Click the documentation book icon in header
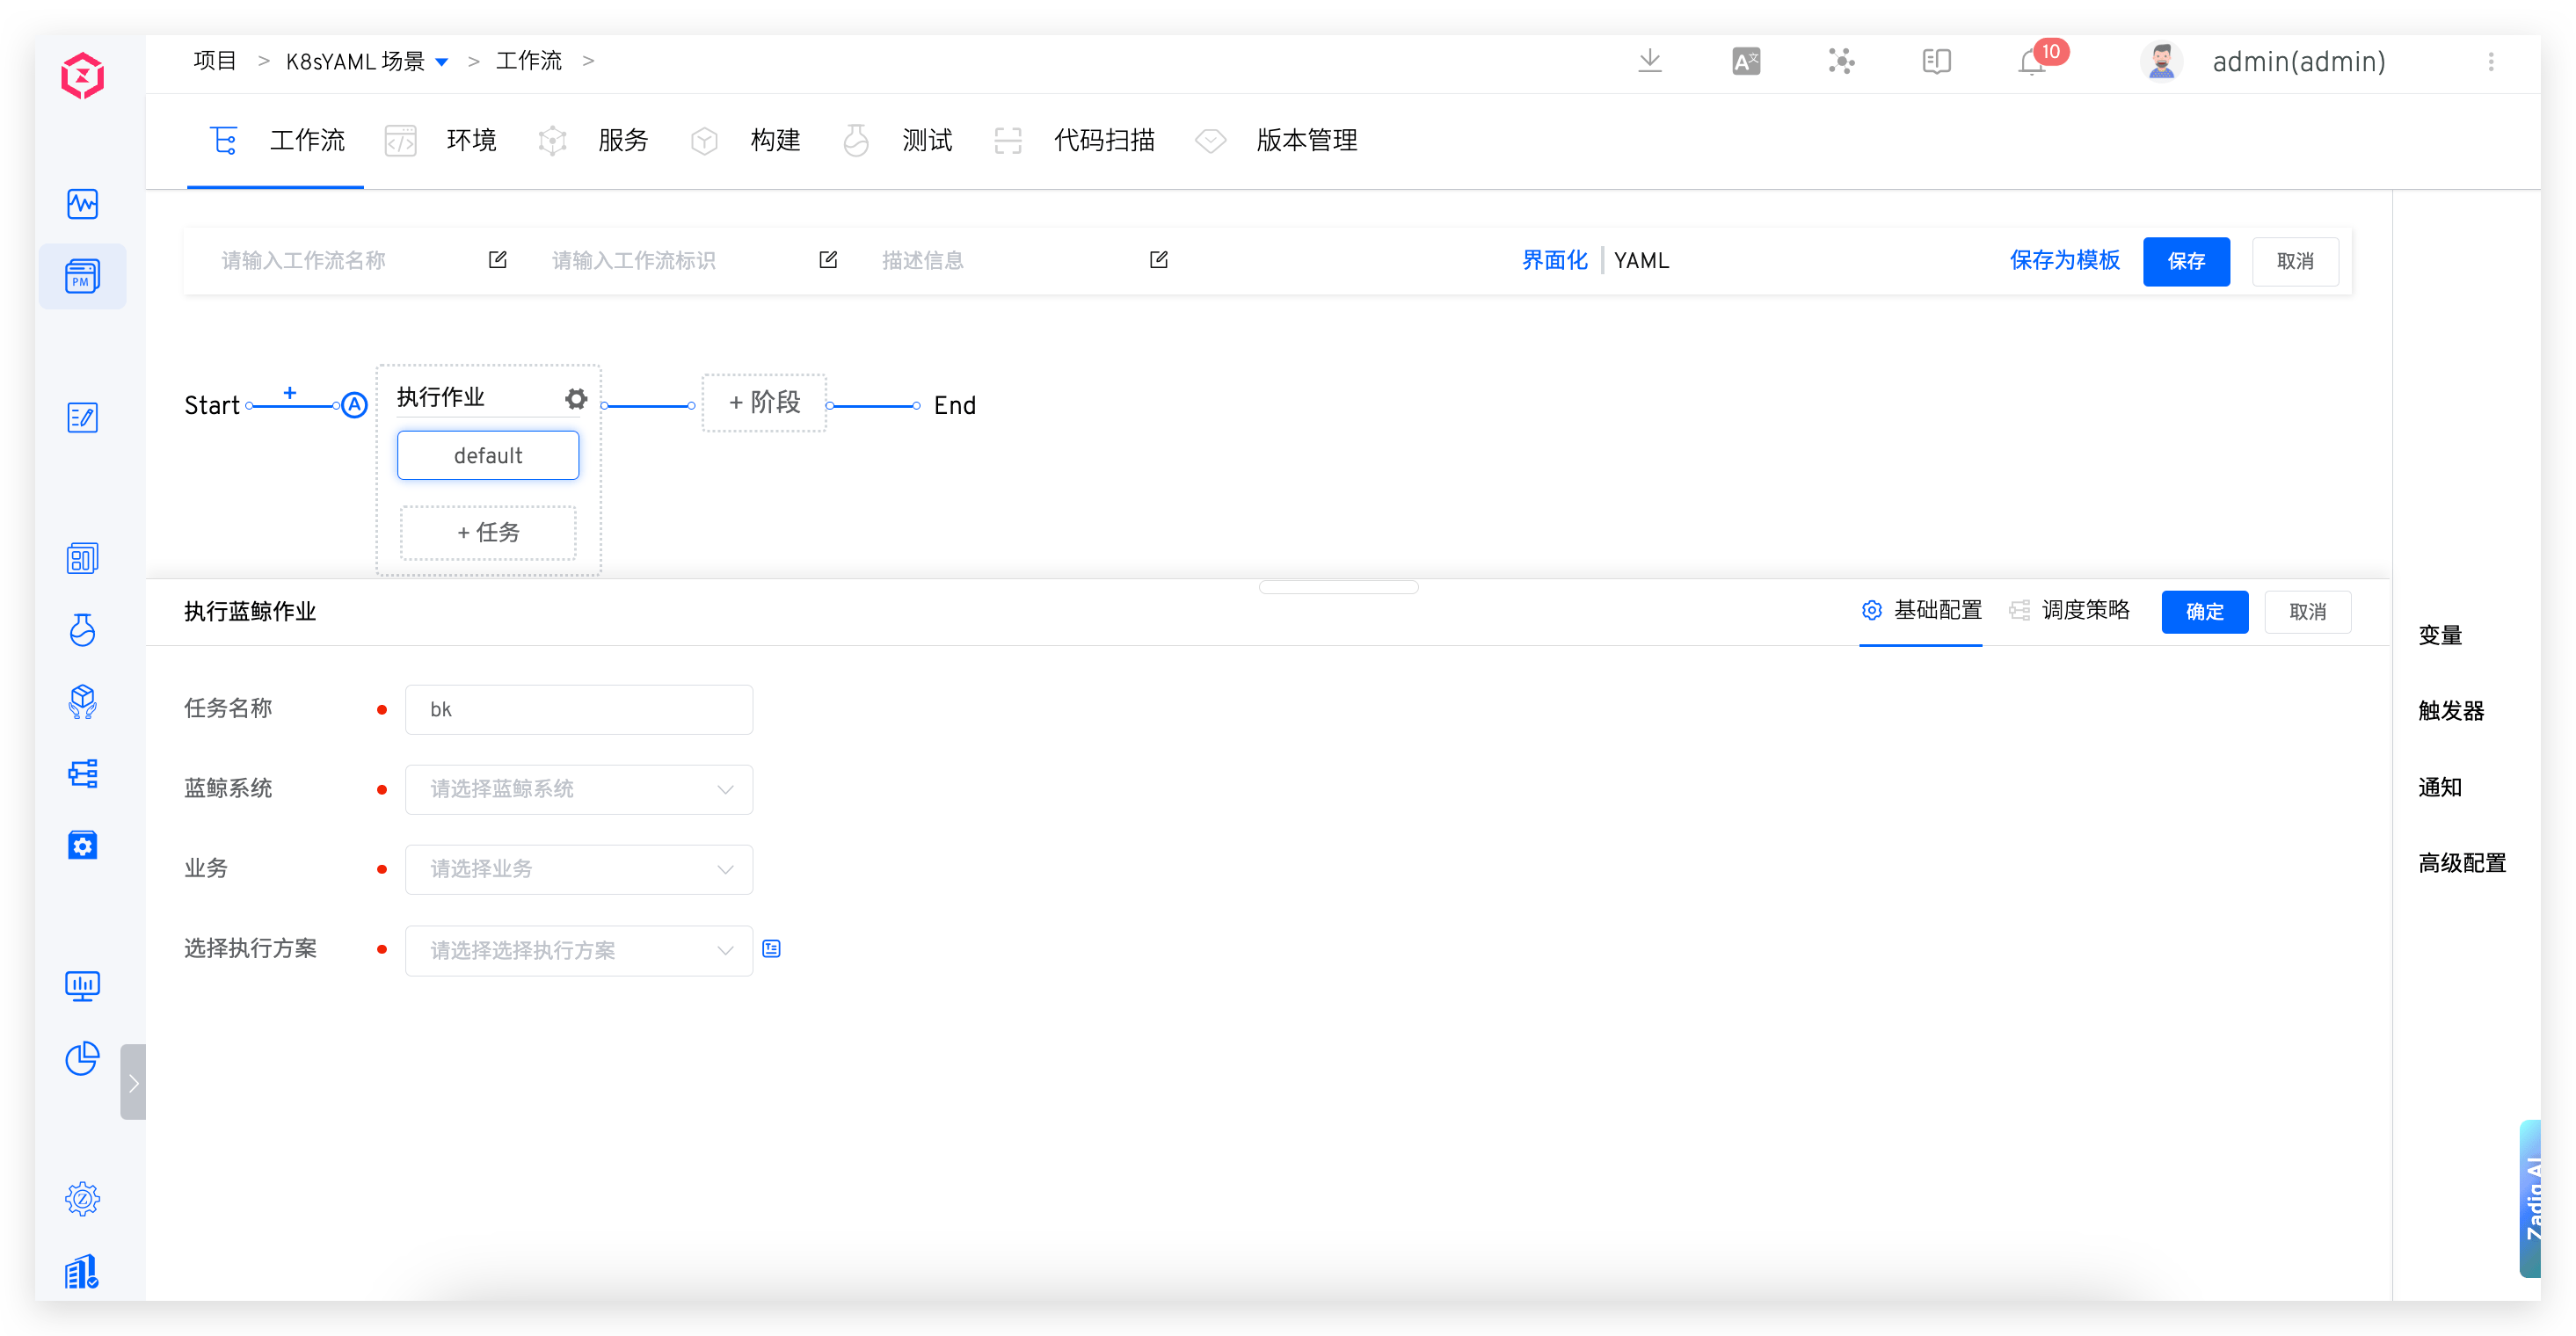This screenshot has width=2576, height=1336. coord(1936,62)
